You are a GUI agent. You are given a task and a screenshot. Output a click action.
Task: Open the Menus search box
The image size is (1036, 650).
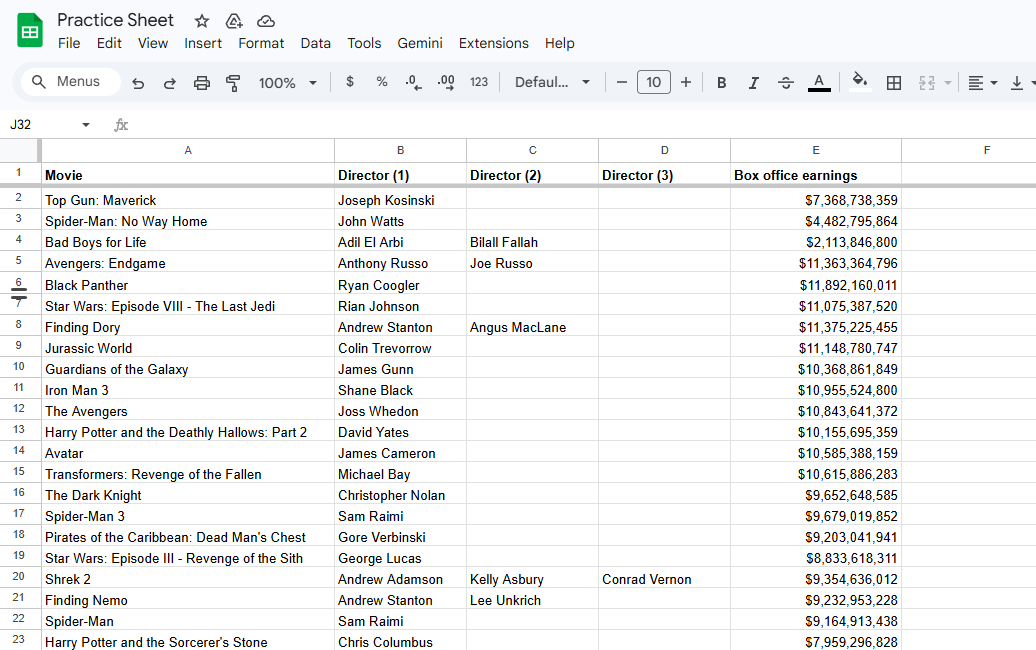tap(69, 82)
